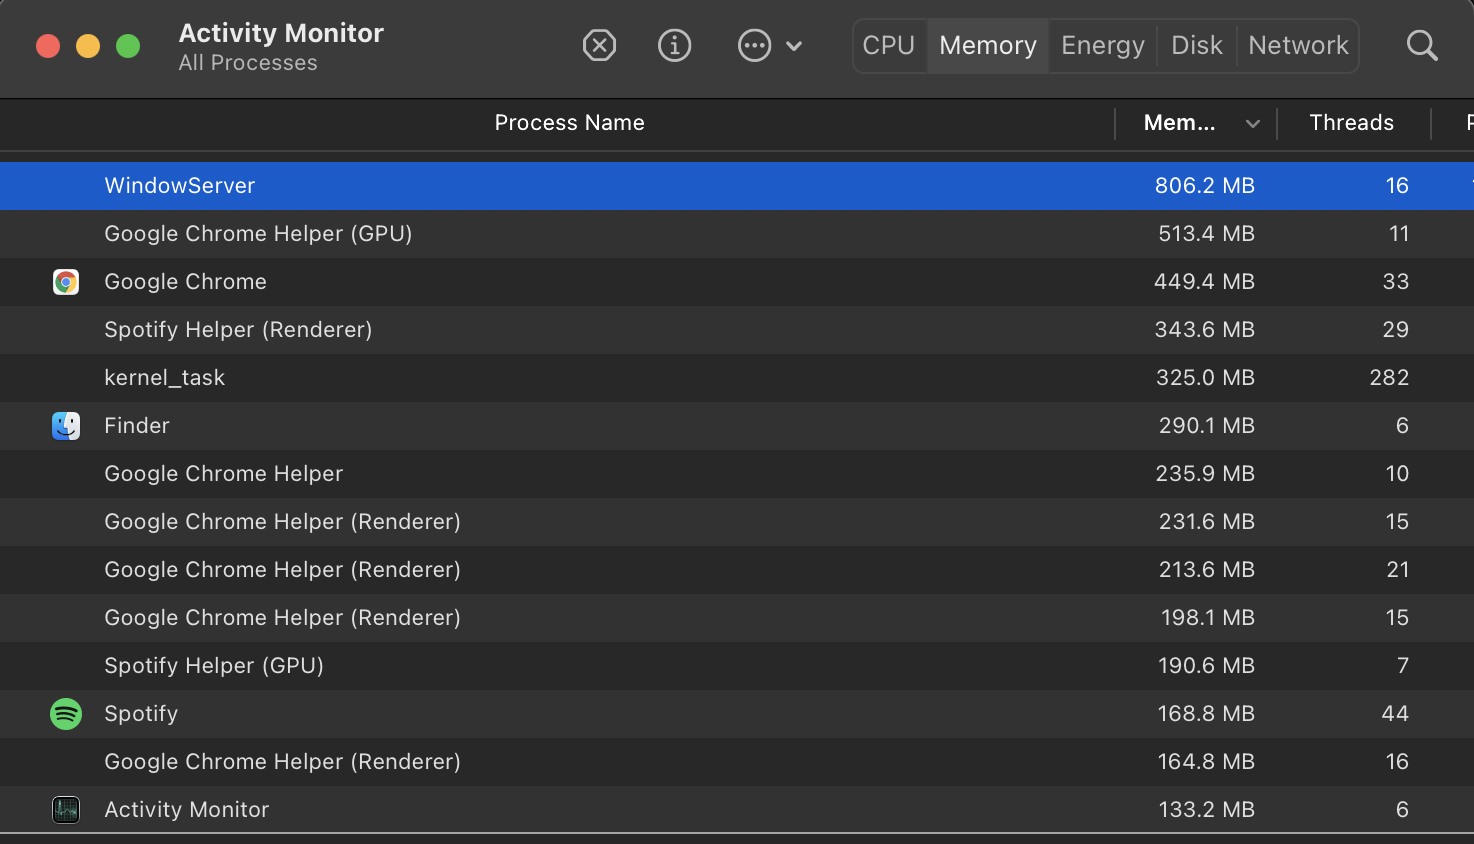
Task: Click the 513.4 MB memory value
Action: click(1206, 234)
